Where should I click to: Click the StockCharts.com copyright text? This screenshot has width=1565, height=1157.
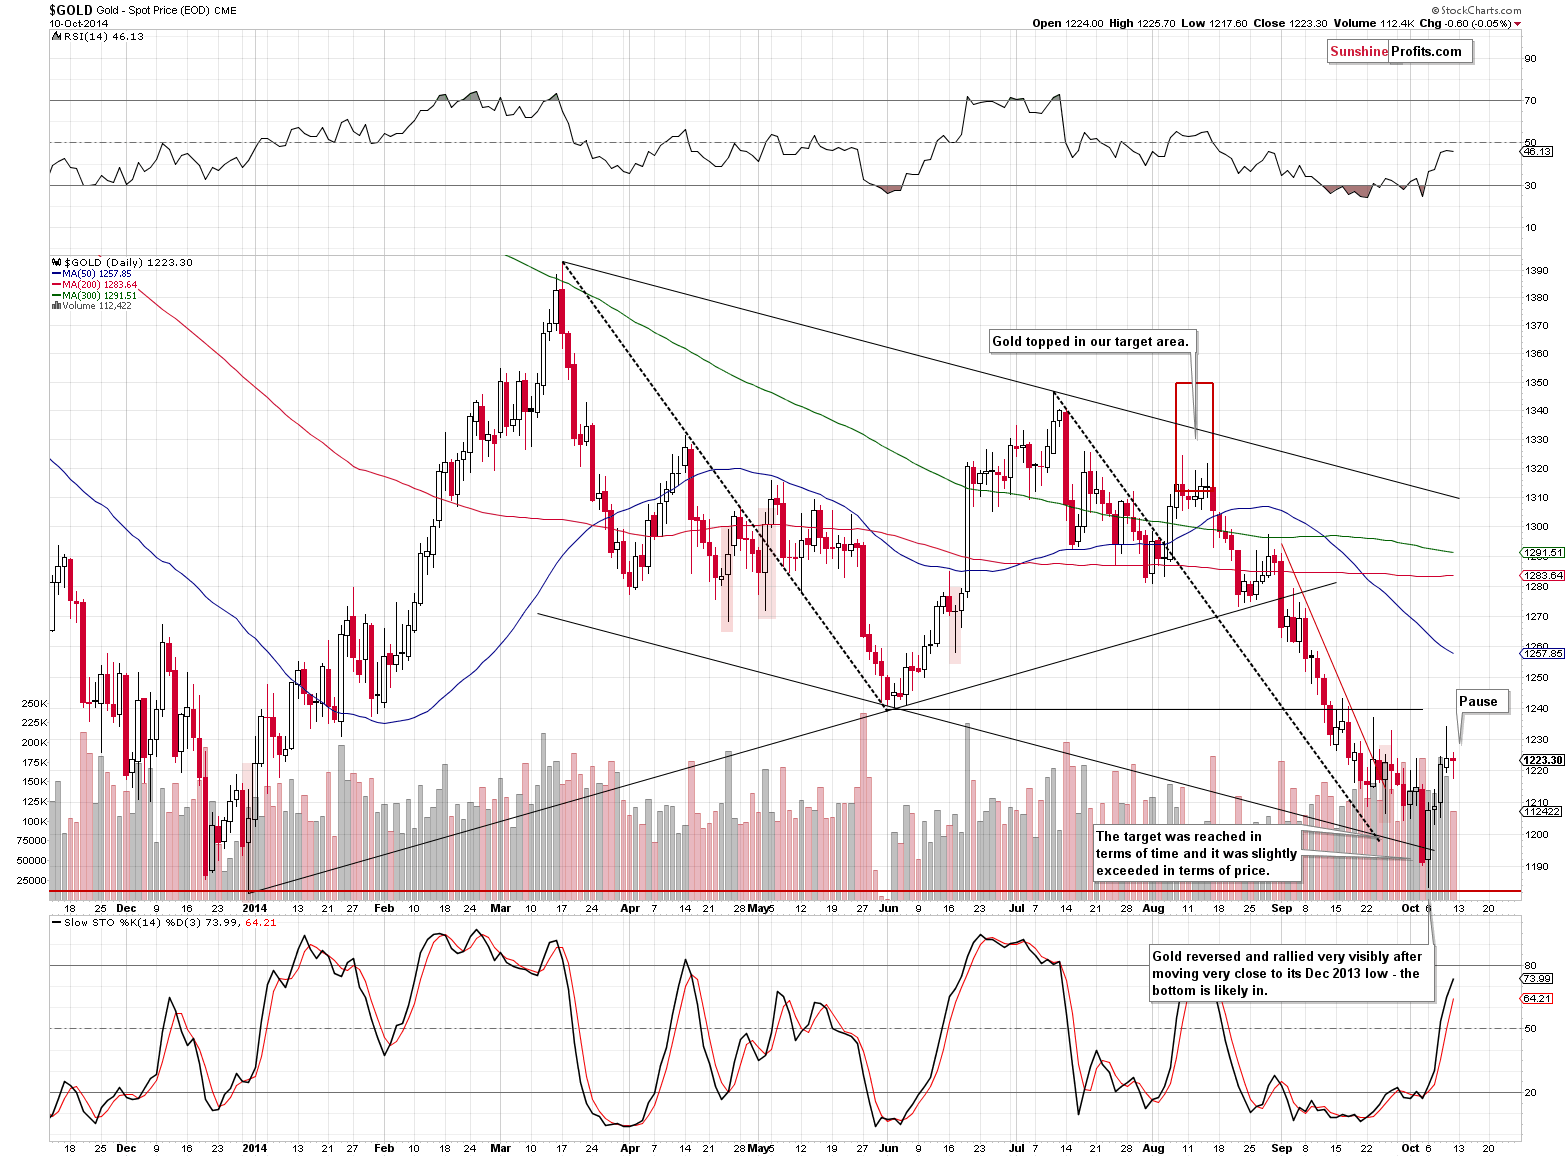pyautogui.click(x=1475, y=10)
